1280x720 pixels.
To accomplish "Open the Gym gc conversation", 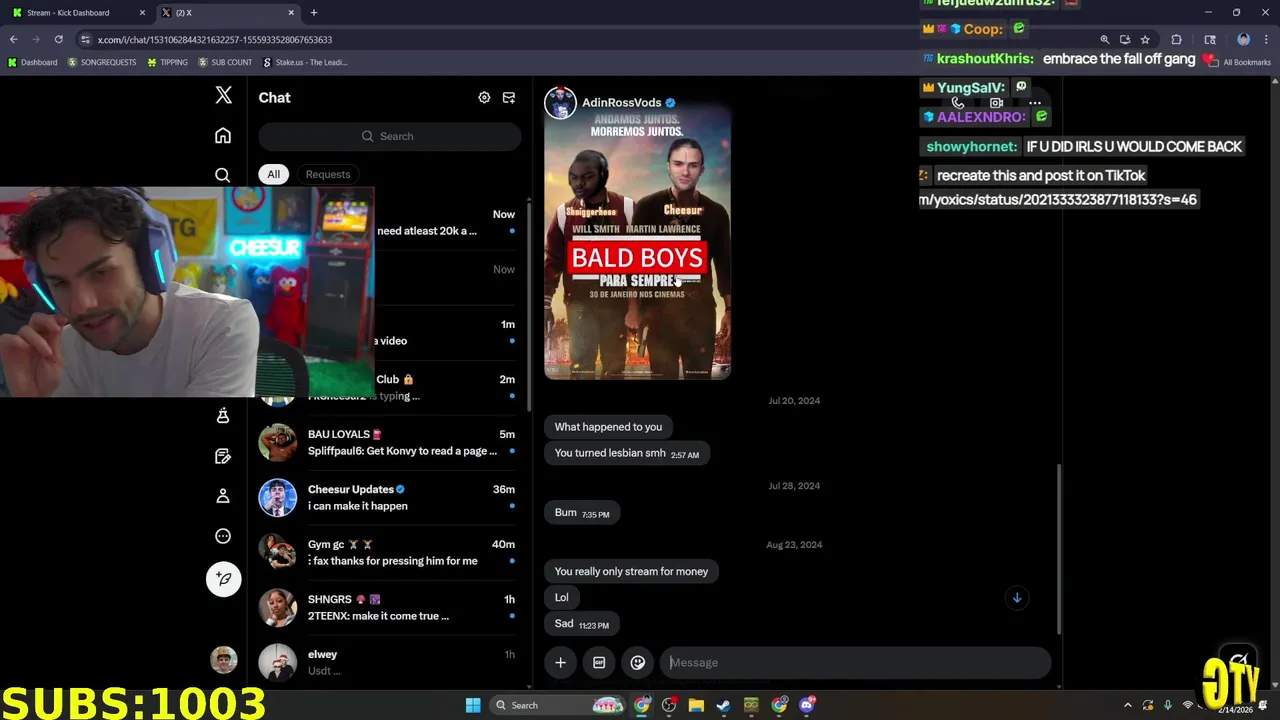I will tap(388, 552).
